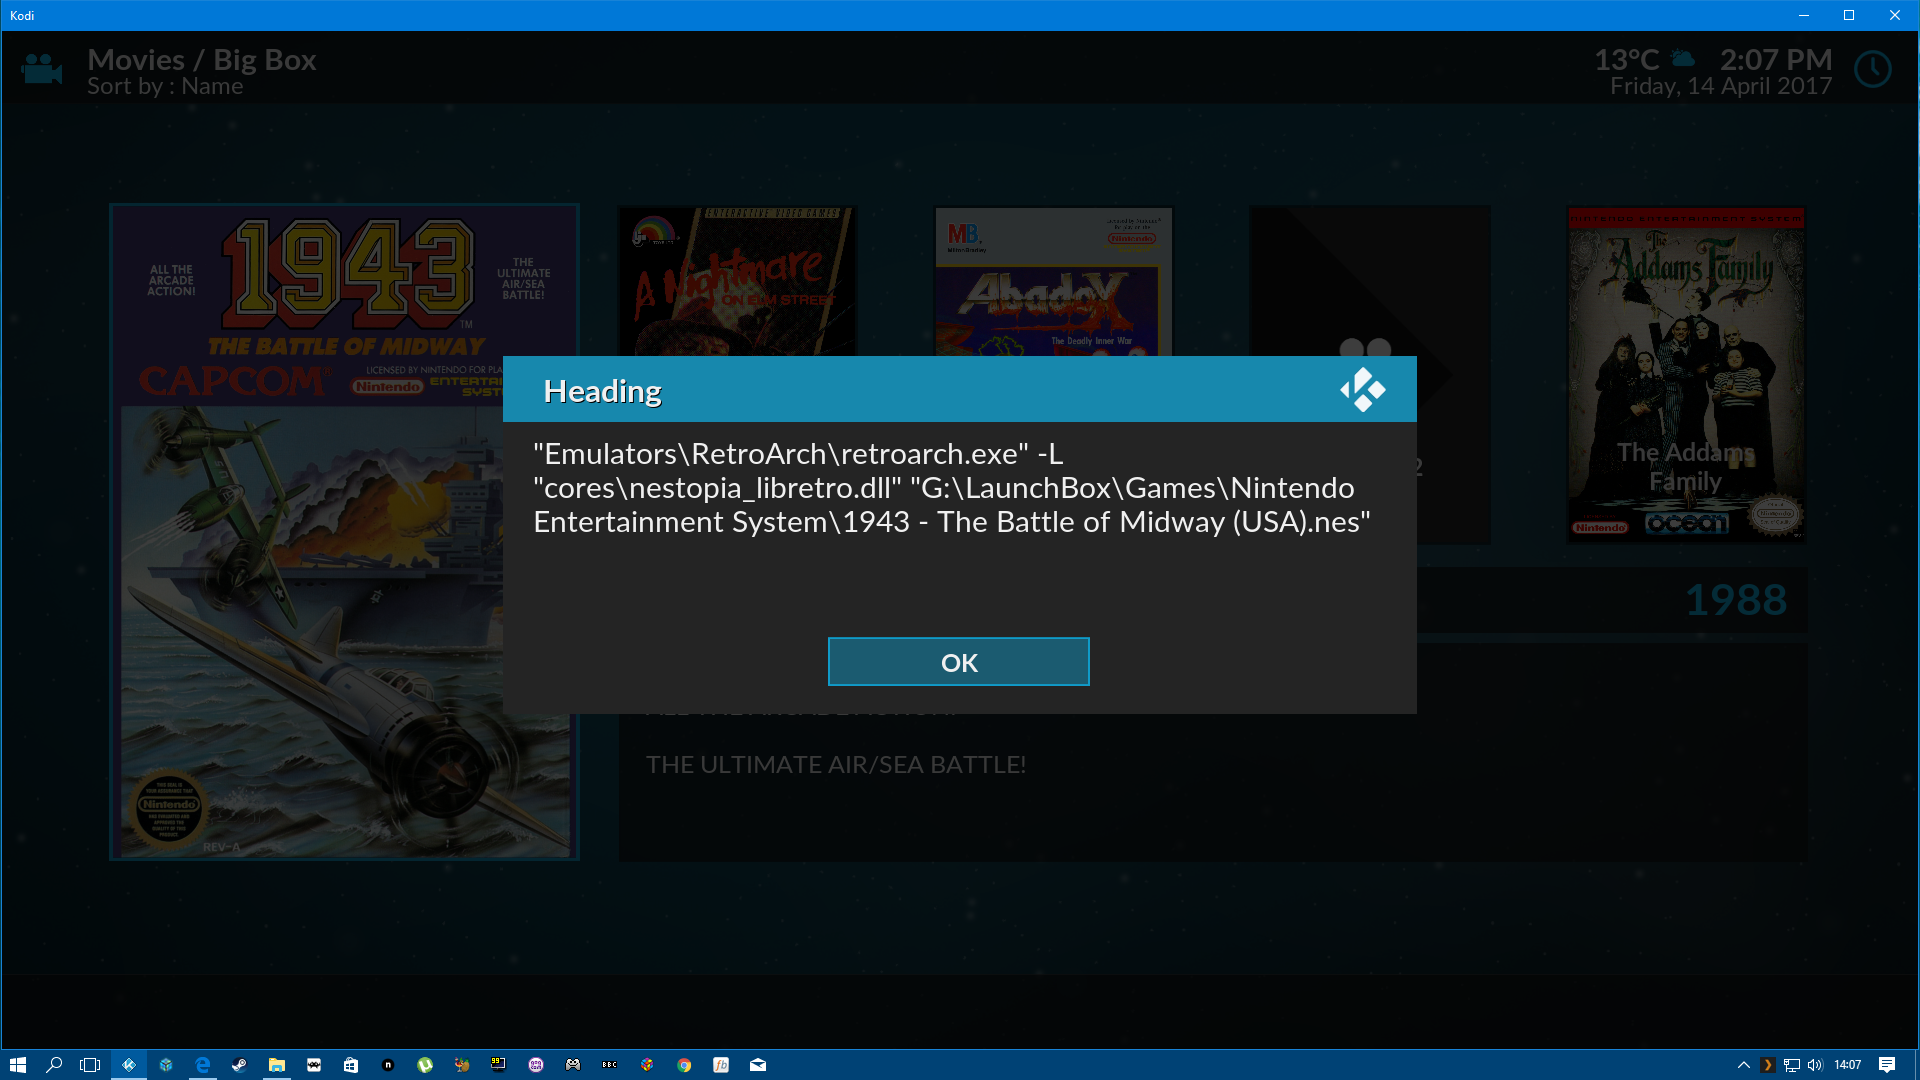Click the 'Sort by : Name' text

165,87
